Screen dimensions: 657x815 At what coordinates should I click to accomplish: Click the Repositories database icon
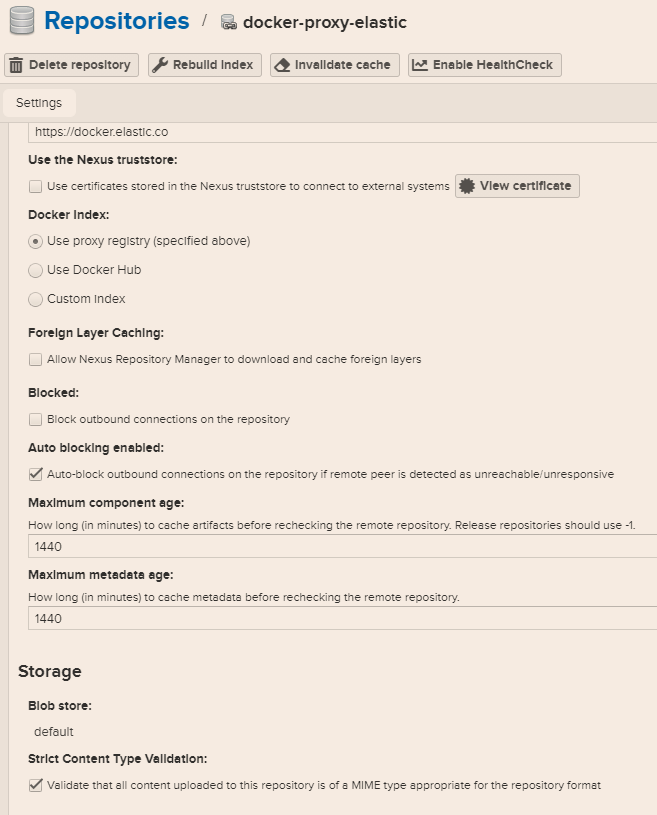click(x=22, y=21)
